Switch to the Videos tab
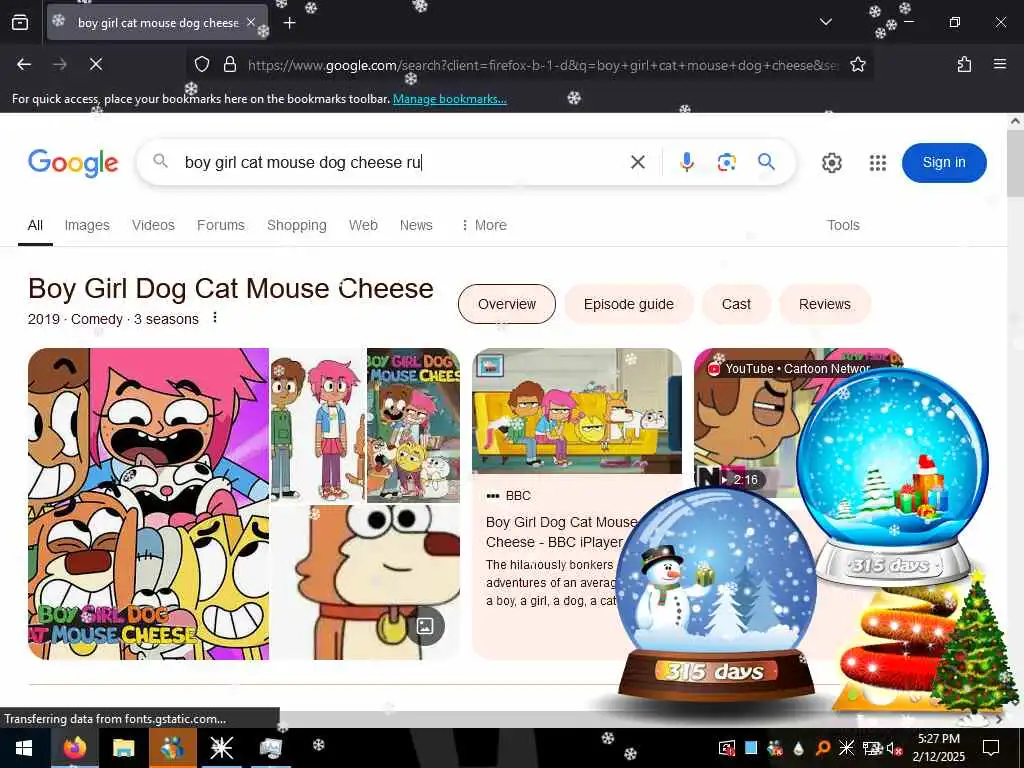 click(x=153, y=225)
